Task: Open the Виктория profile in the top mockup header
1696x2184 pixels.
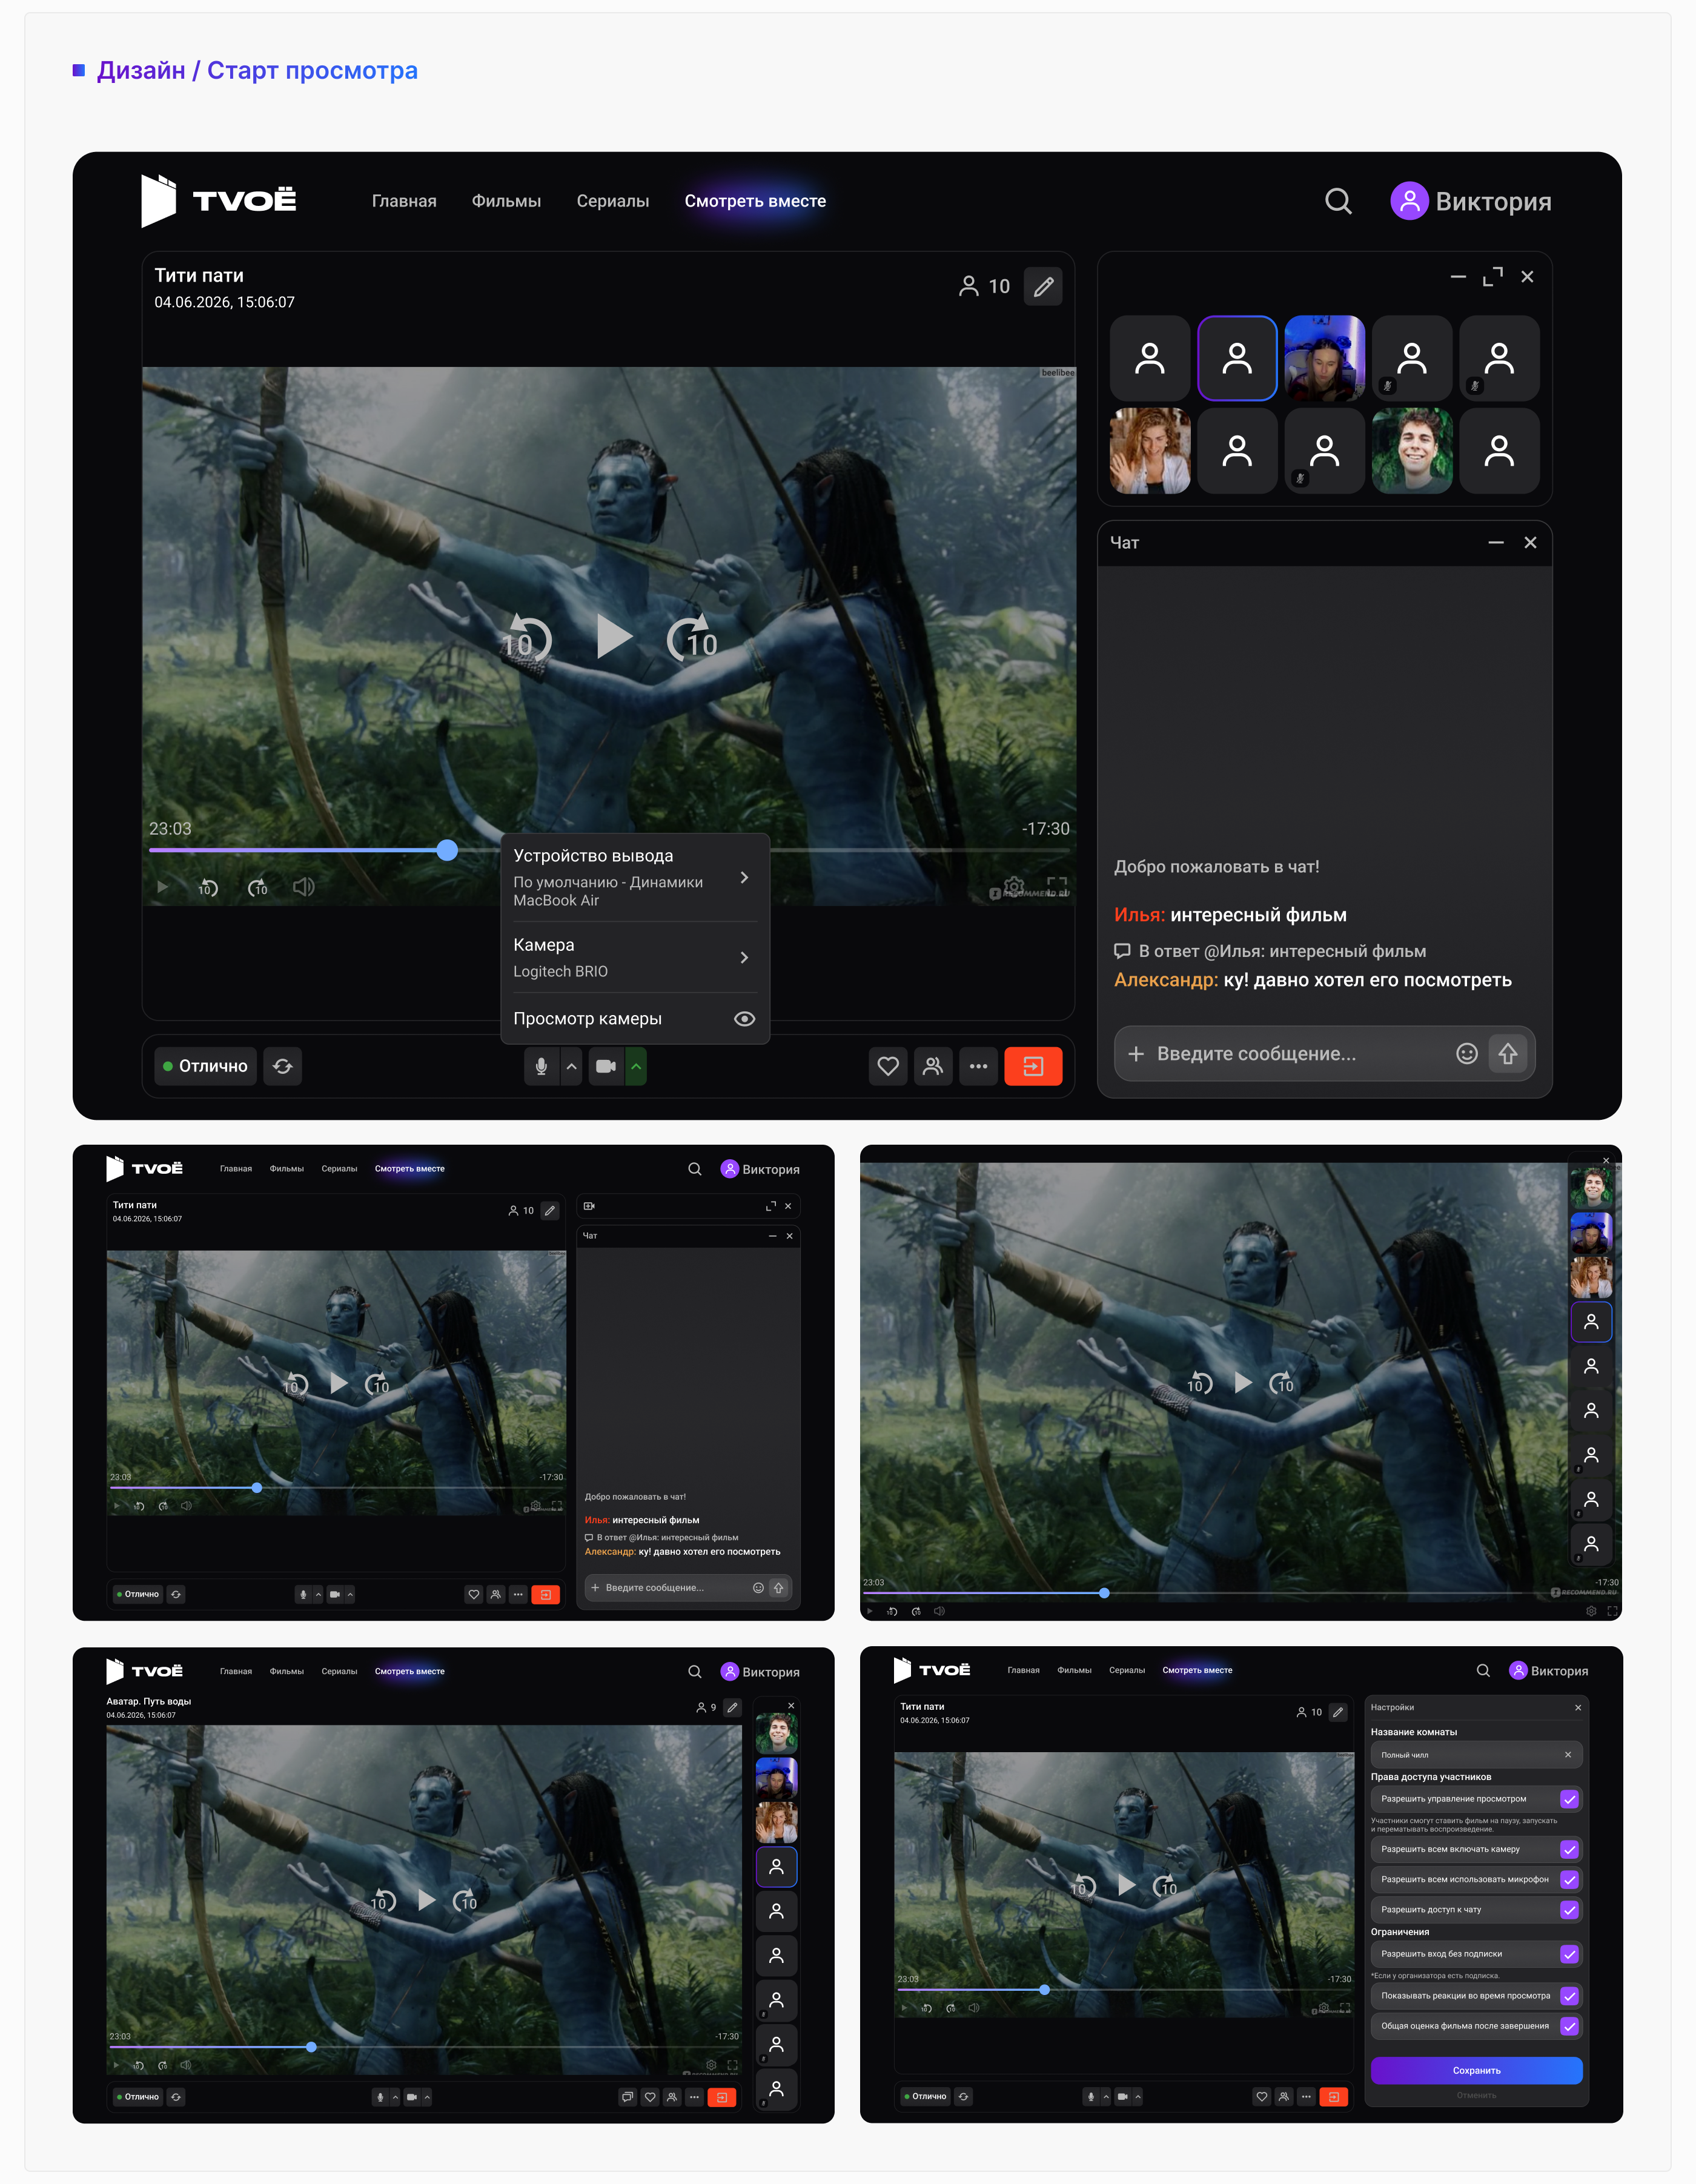Action: click(x=1471, y=201)
